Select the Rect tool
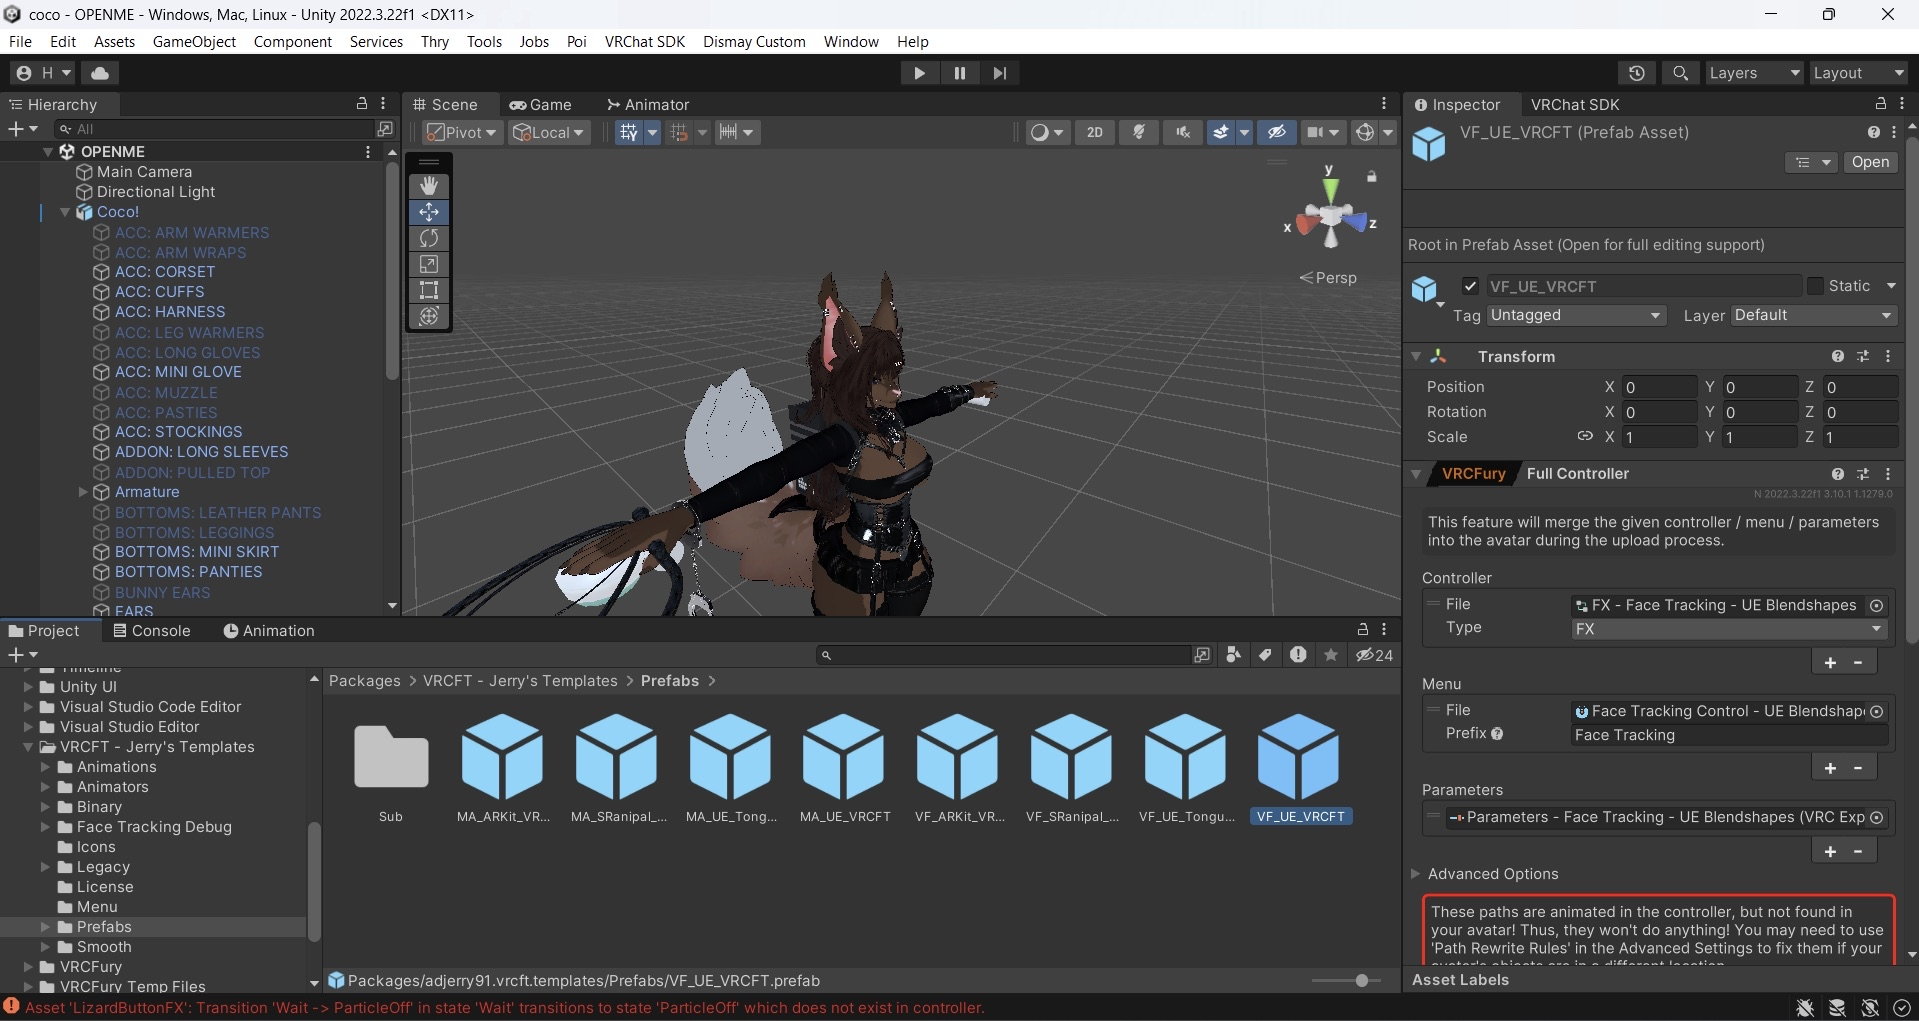The height and width of the screenshot is (1021, 1919). coord(429,290)
